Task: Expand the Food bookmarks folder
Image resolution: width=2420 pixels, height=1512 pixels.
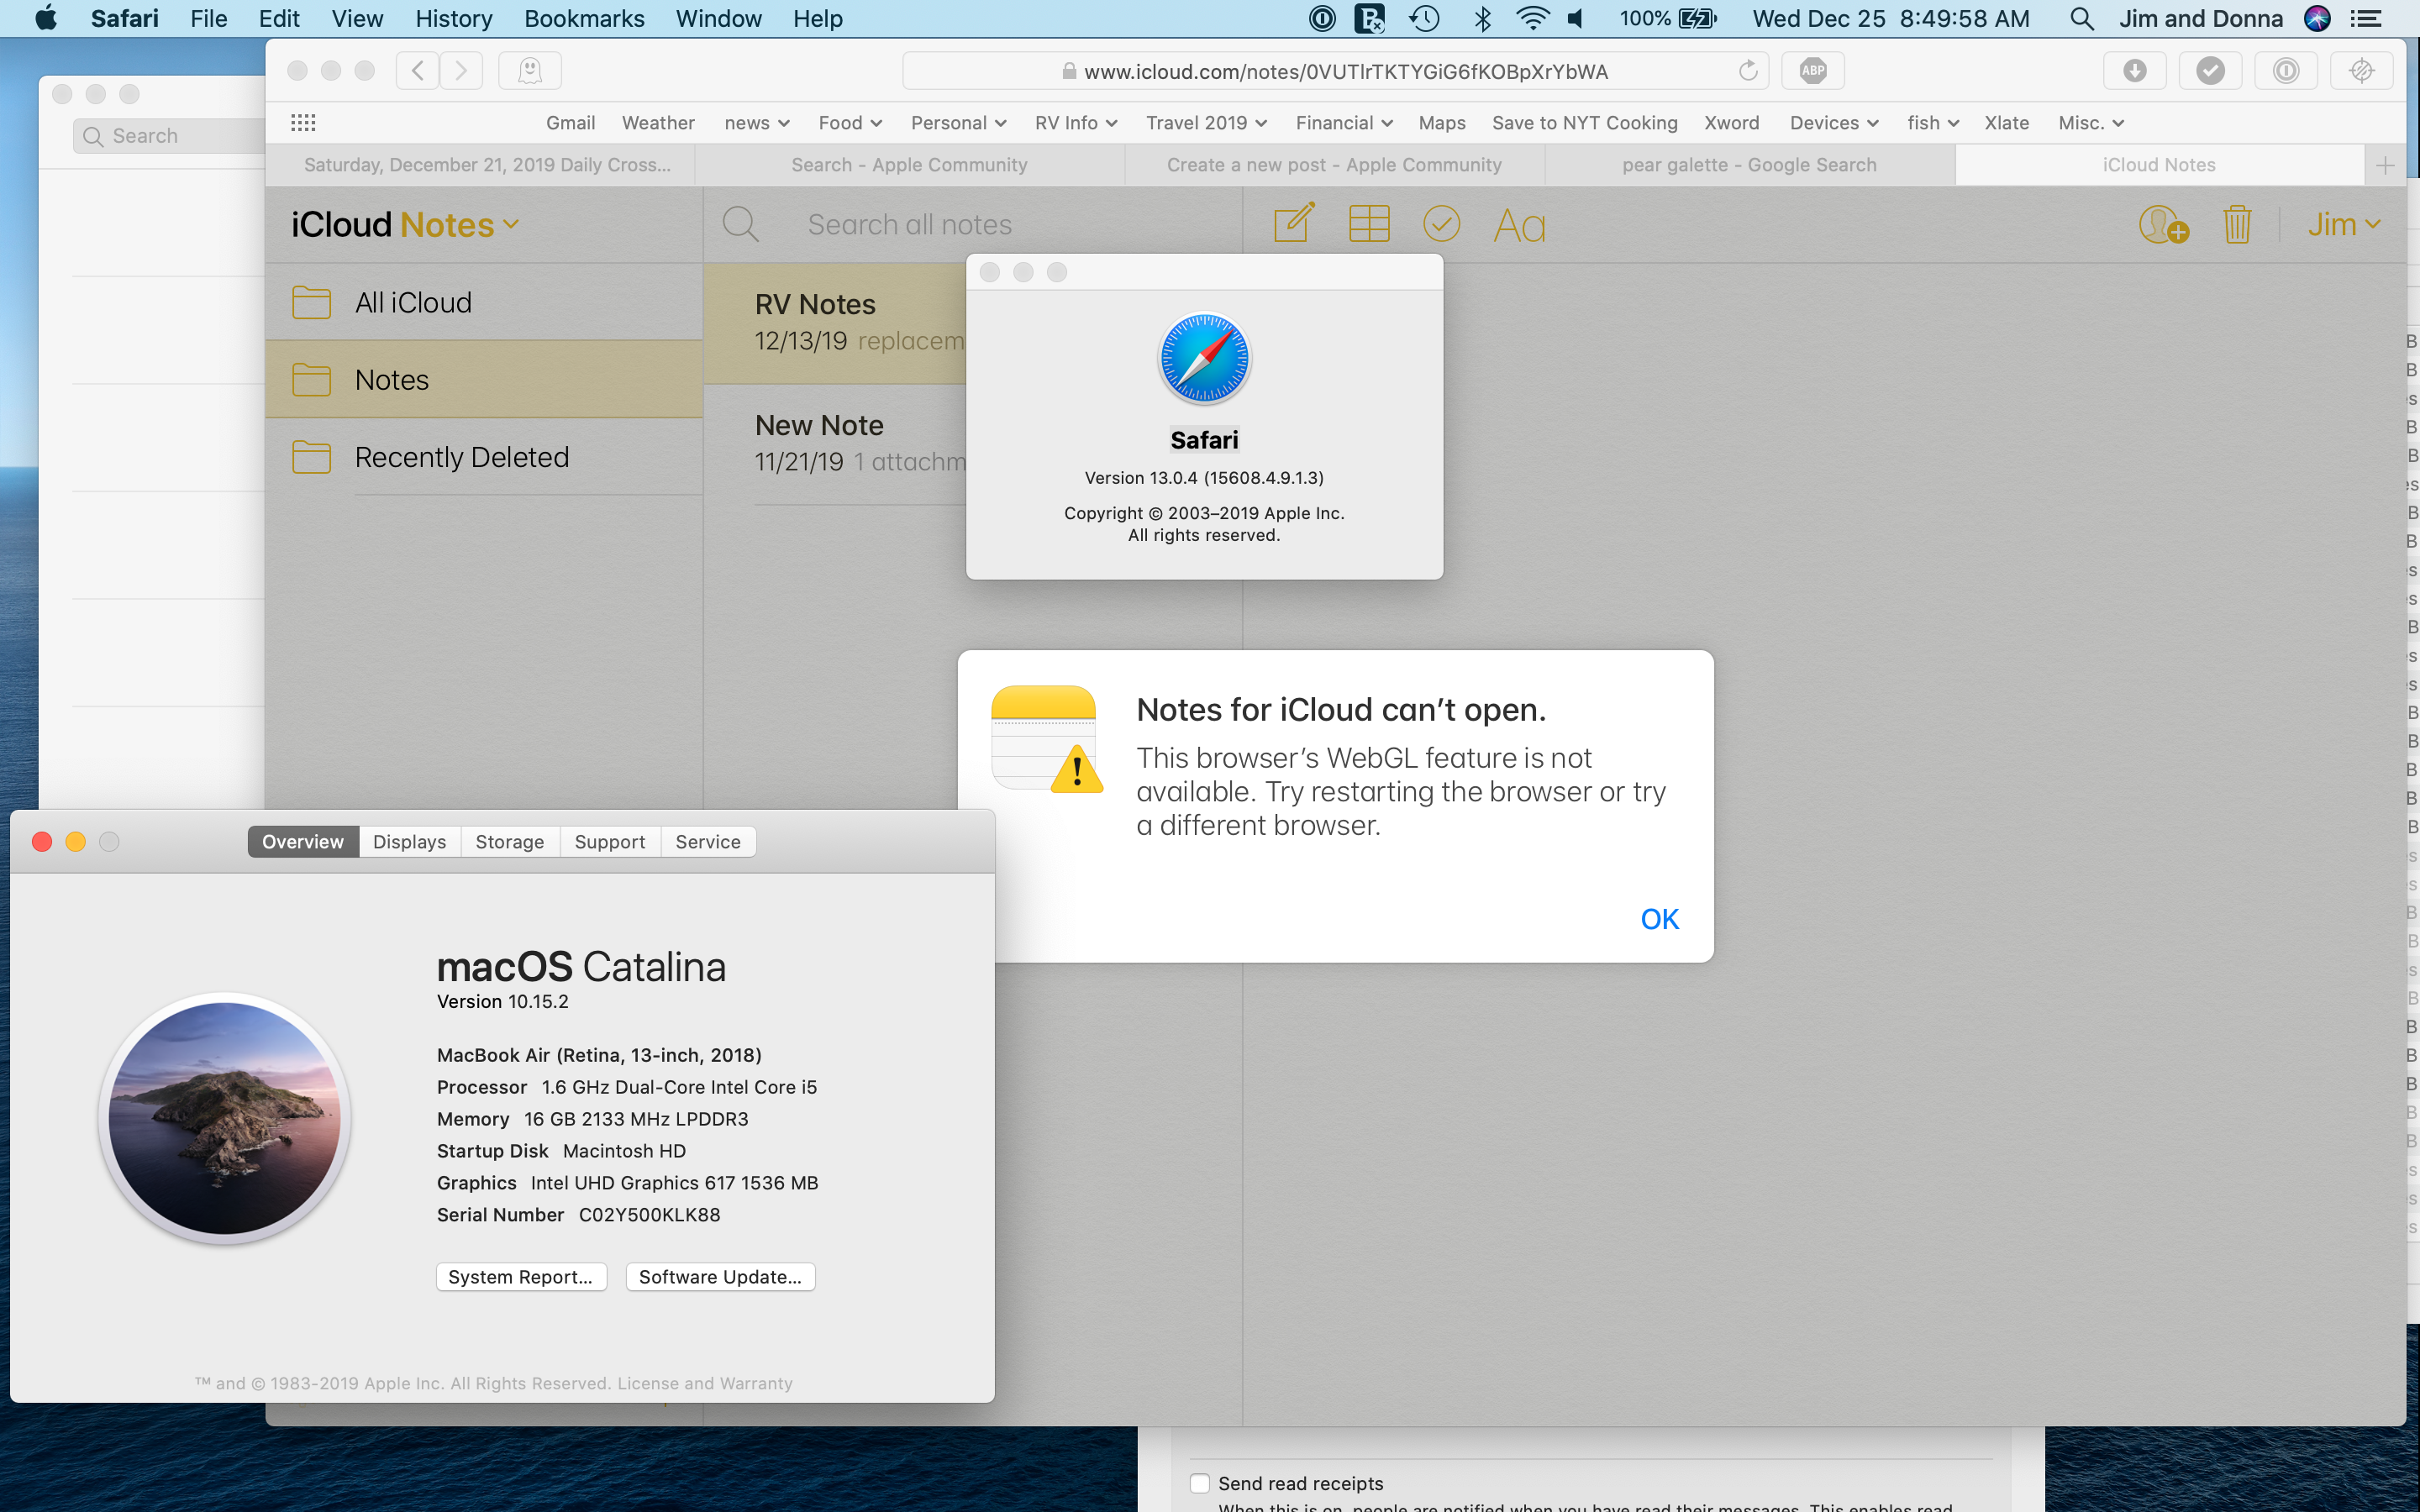Action: pos(849,123)
